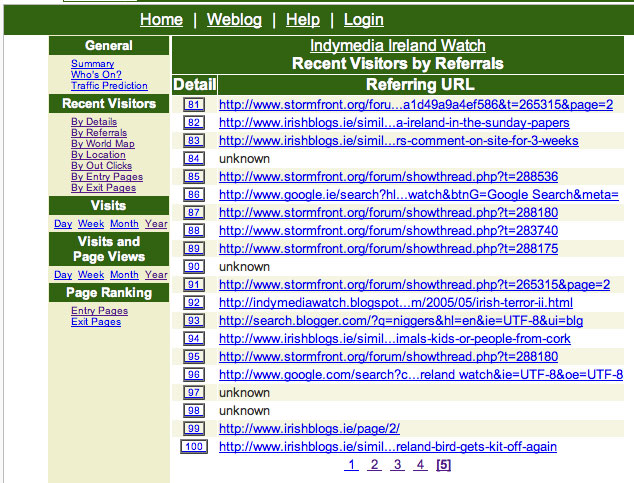Viewport: 634px width, 483px height.
Task: Show recent visitors By Out Clicks
Action: (x=102, y=166)
